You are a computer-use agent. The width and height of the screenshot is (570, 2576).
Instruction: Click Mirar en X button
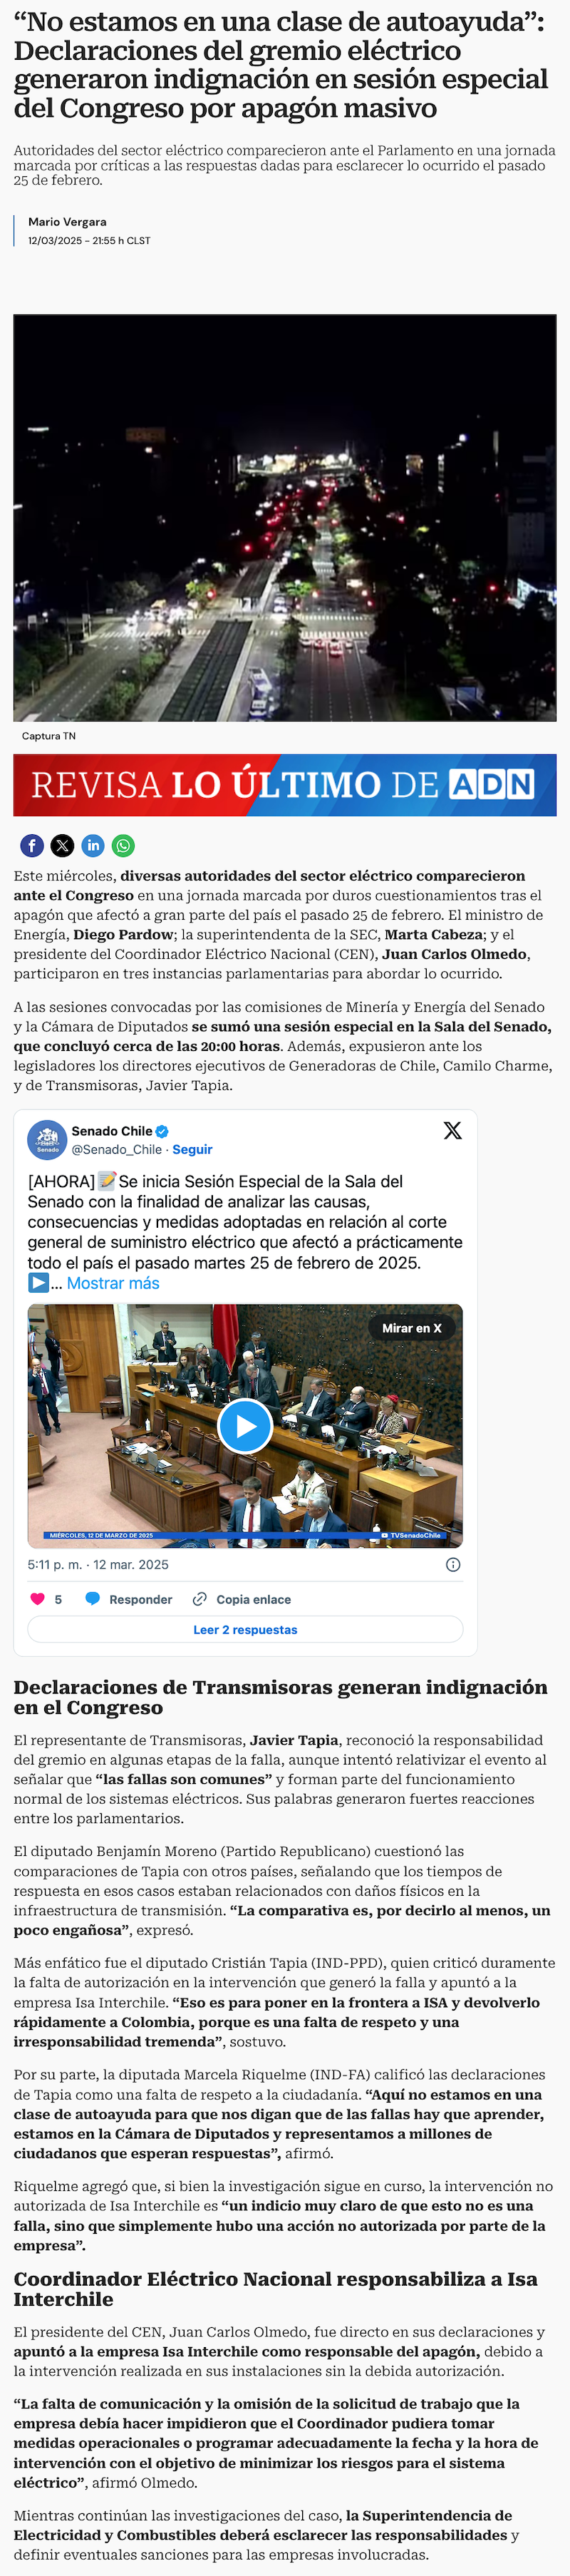pyautogui.click(x=411, y=1328)
